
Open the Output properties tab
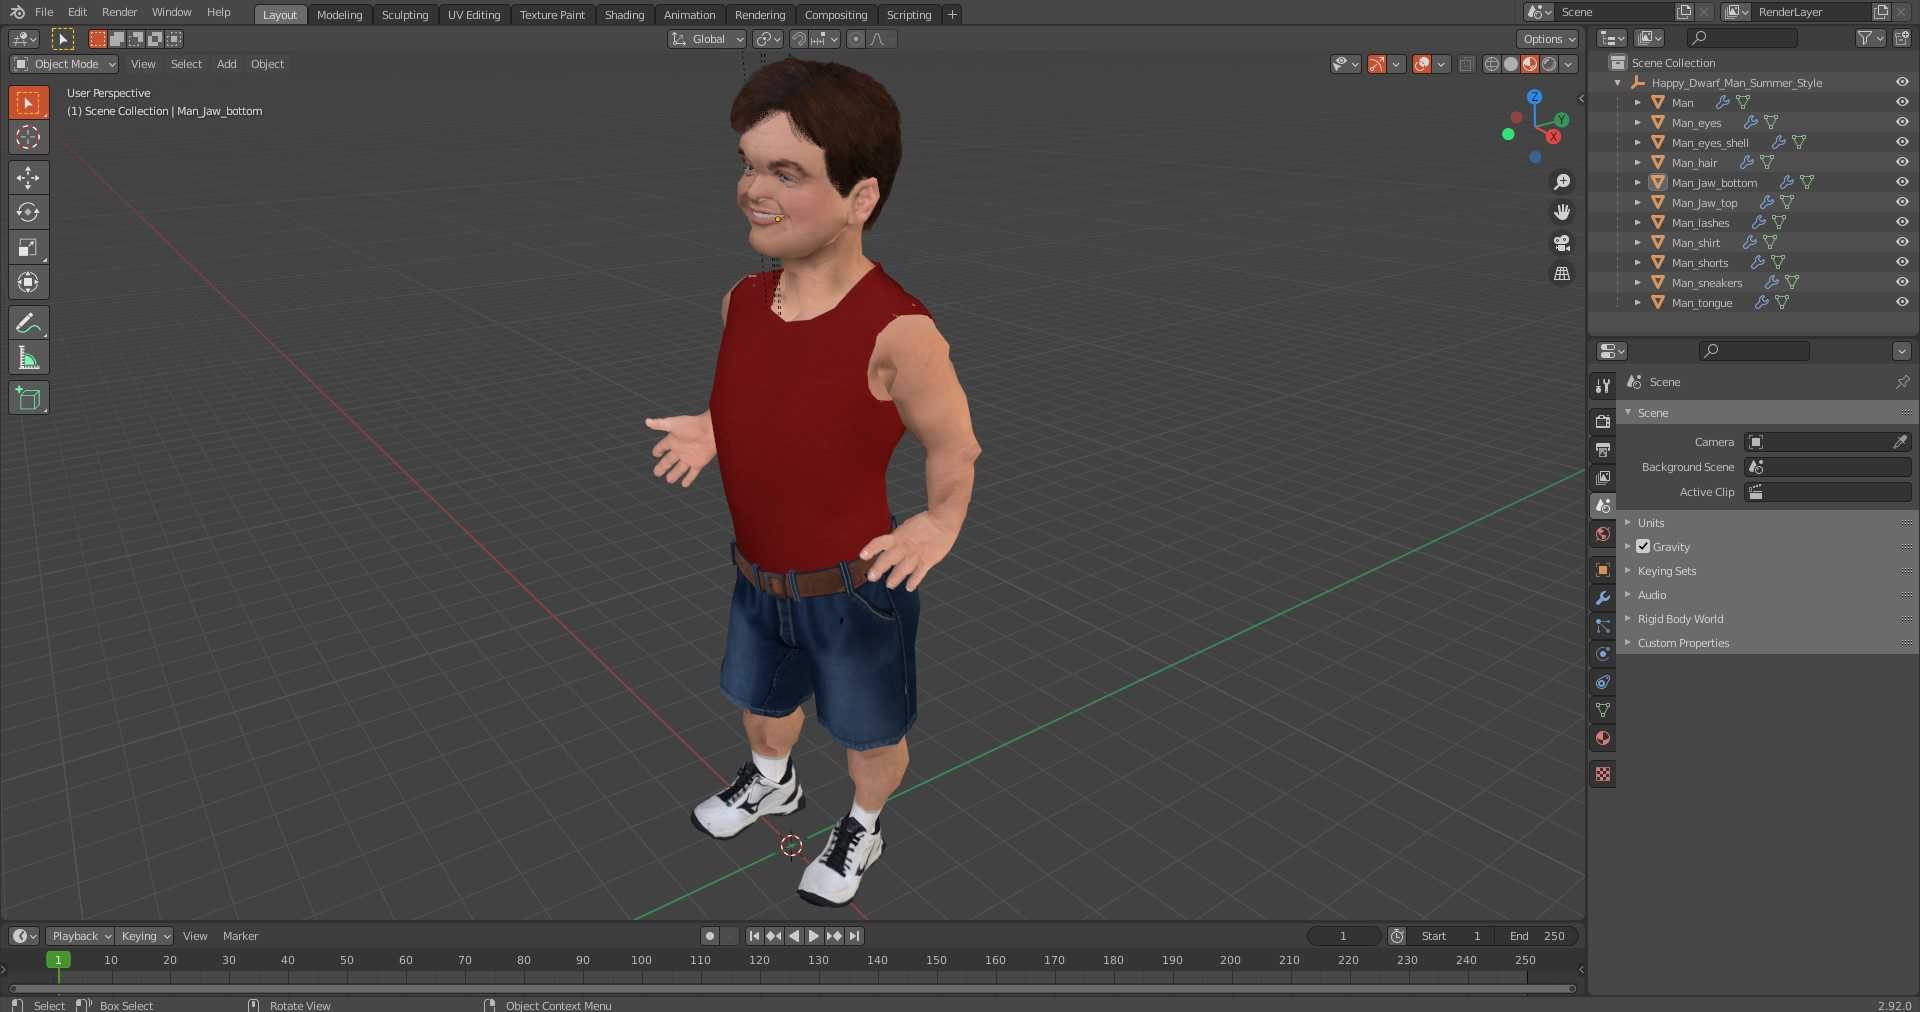1603,450
